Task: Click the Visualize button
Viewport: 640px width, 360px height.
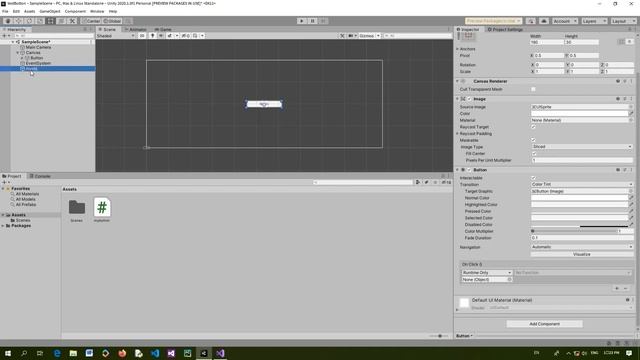Action: 582,254
